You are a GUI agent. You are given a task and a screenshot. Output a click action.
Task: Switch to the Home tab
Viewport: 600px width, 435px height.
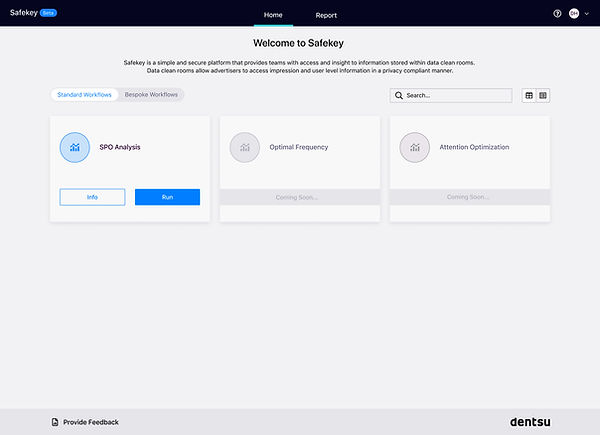(273, 15)
